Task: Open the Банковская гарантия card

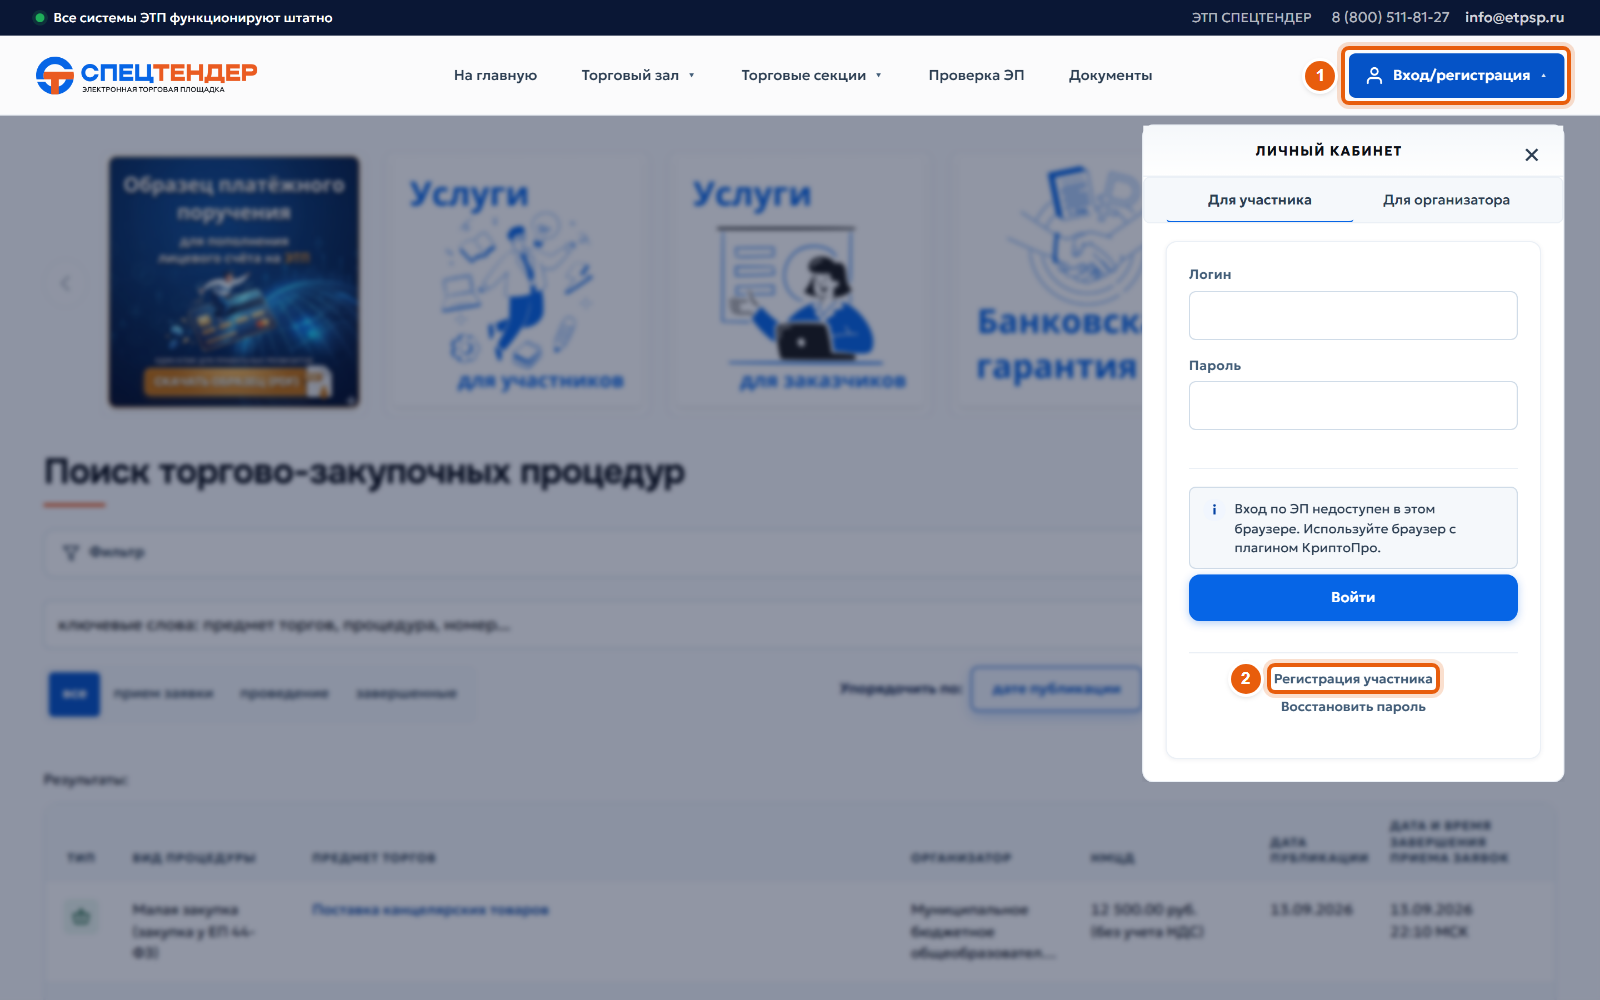Action: (1048, 281)
